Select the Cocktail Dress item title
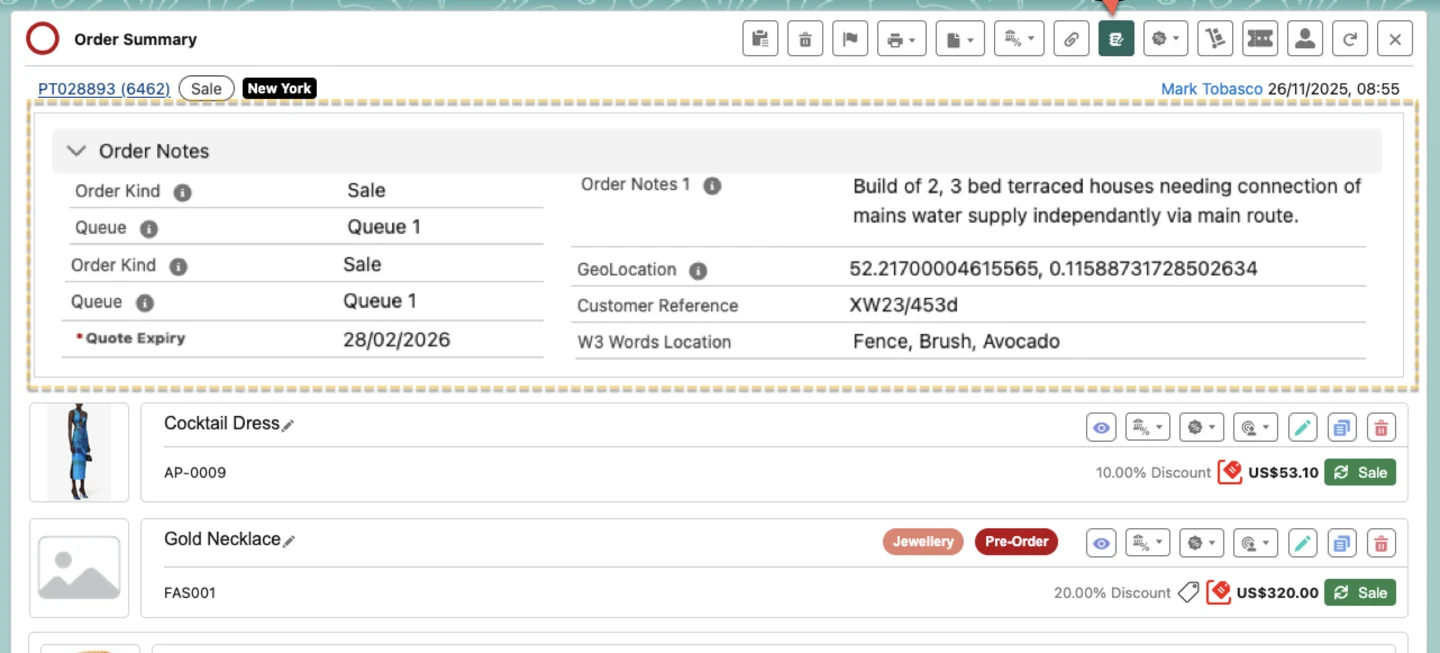Viewport: 1440px width, 653px height. [222, 424]
